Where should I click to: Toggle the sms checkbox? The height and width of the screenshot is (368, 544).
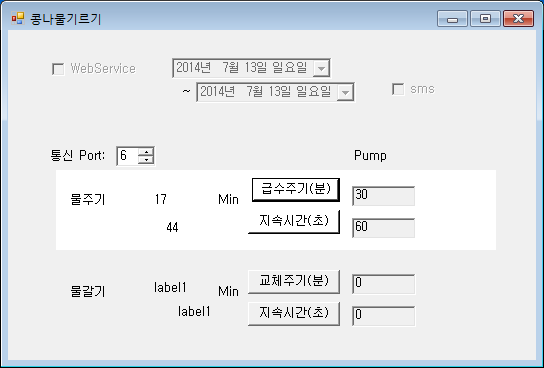click(x=398, y=89)
